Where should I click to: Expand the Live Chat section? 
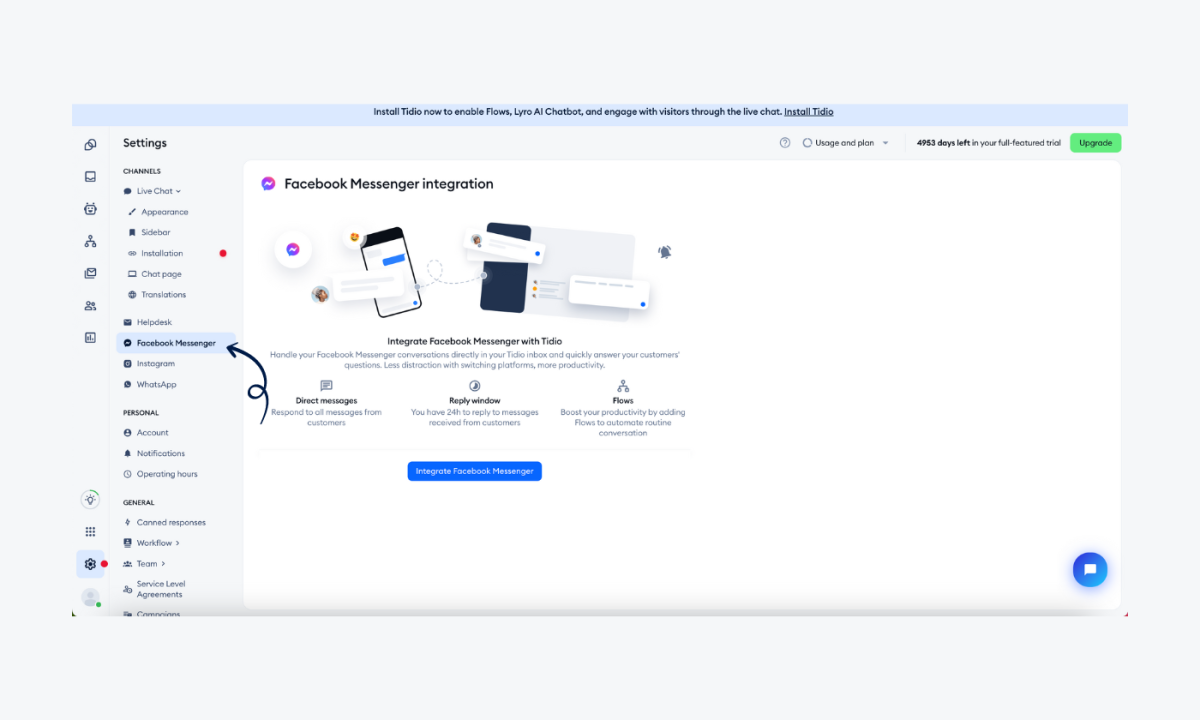(x=154, y=190)
